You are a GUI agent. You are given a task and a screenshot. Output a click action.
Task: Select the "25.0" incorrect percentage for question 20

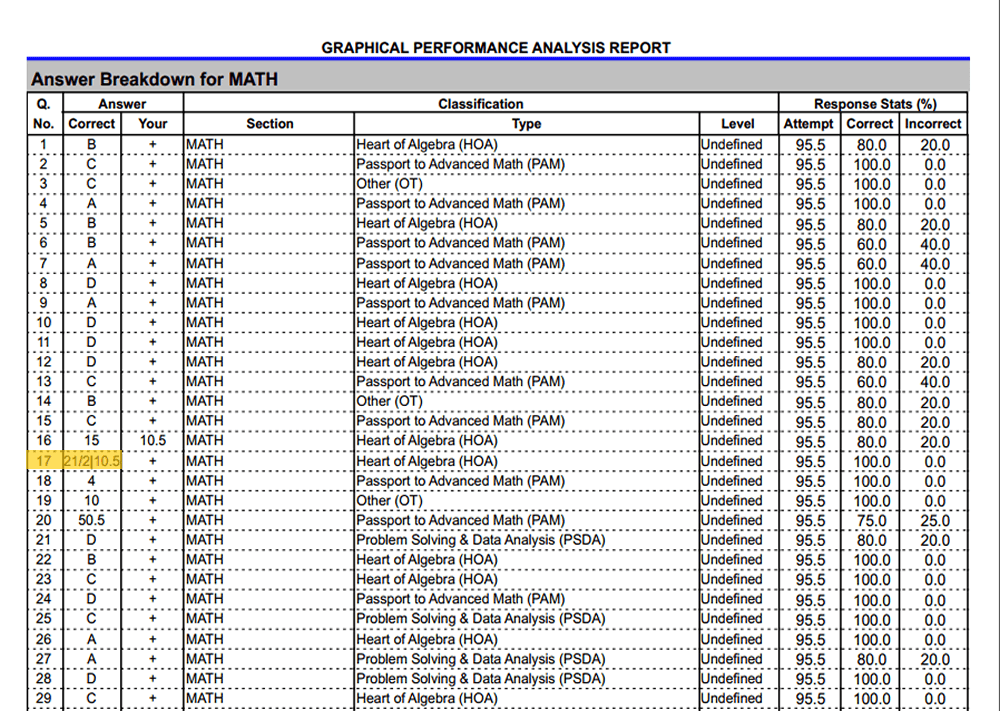(935, 521)
